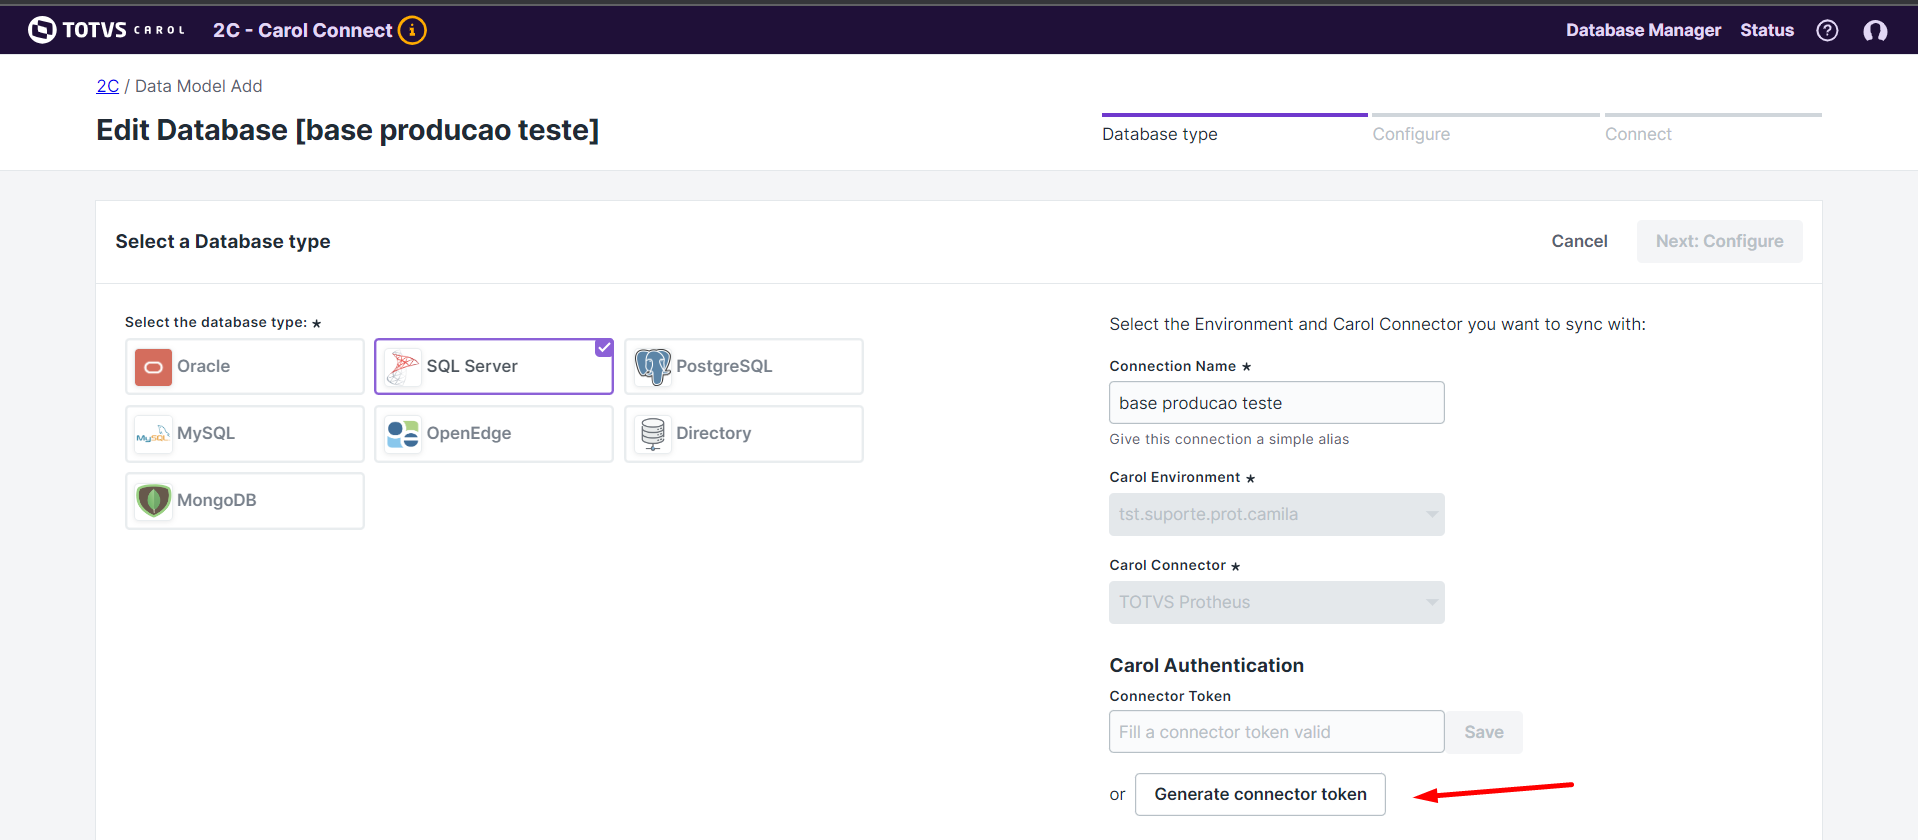Viewport: 1918px width, 840px height.
Task: Select the OpenEdge database type
Action: coord(493,433)
